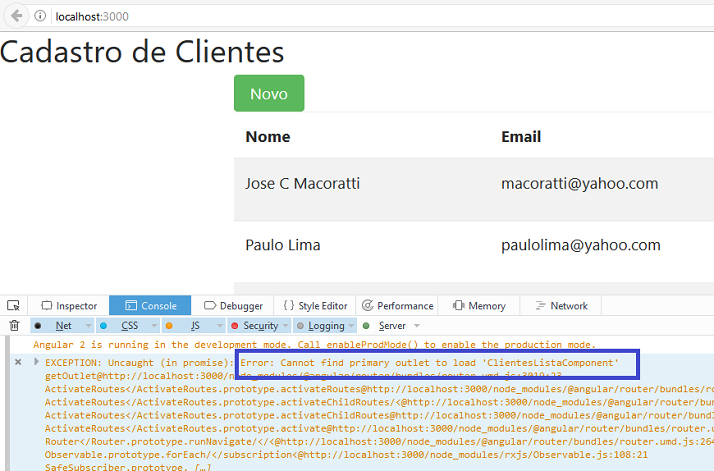The width and height of the screenshot is (714, 471).
Task: Select the Nome column header
Action: (x=268, y=137)
